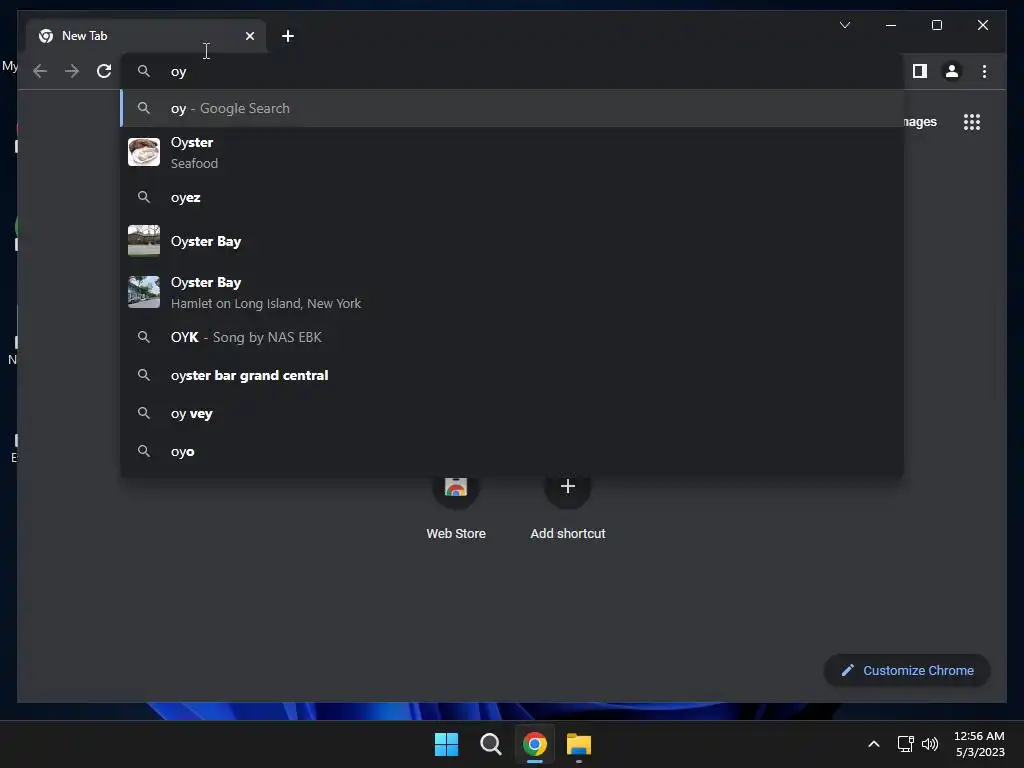This screenshot has height=768, width=1024.
Task: Select the New Tab tab
Action: pos(146,36)
